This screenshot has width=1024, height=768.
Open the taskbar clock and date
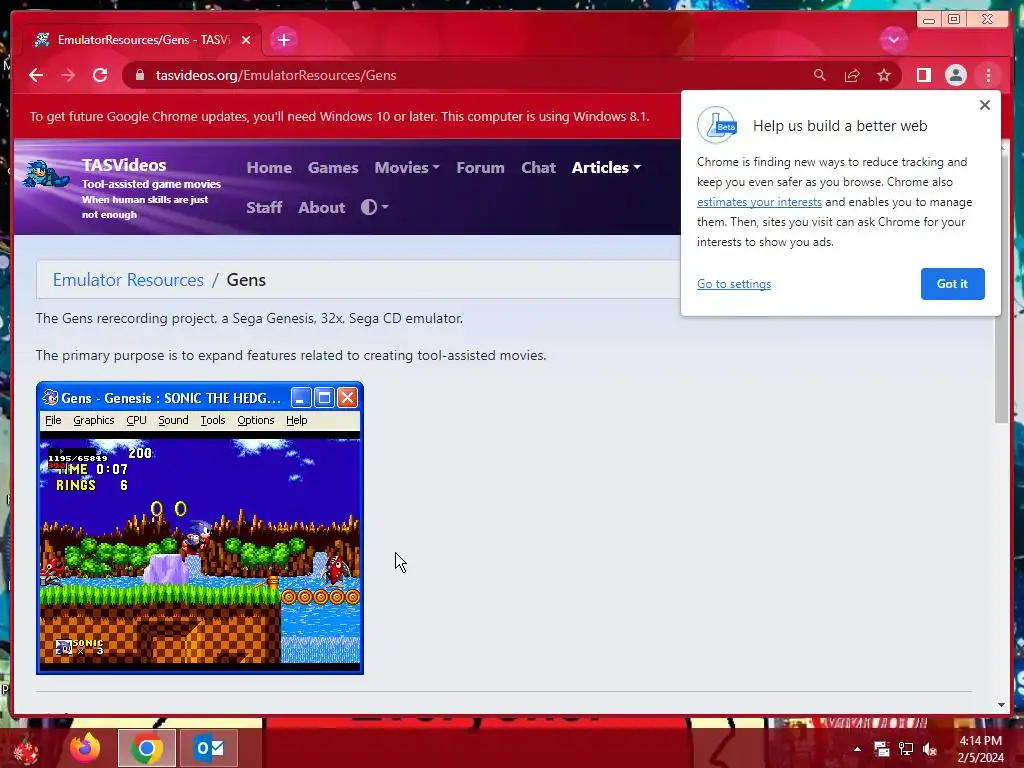(980, 749)
